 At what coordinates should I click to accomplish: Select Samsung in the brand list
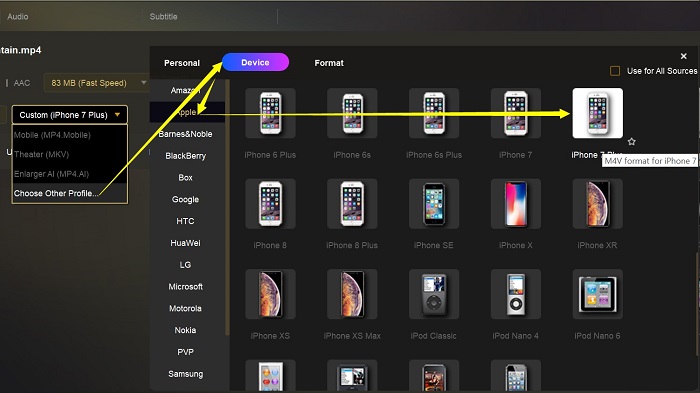[187, 374]
